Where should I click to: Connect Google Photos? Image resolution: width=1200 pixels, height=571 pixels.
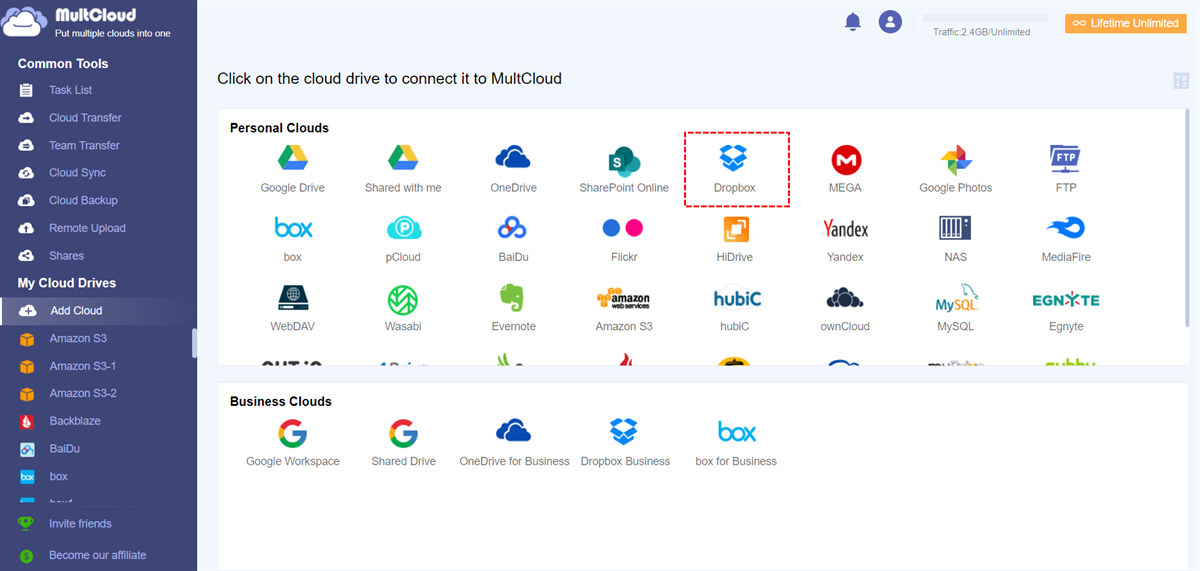(x=956, y=169)
